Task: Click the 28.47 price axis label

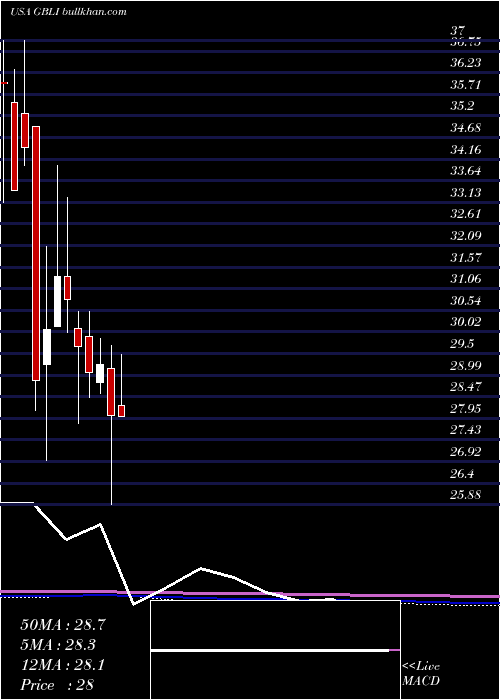Action: point(466,387)
